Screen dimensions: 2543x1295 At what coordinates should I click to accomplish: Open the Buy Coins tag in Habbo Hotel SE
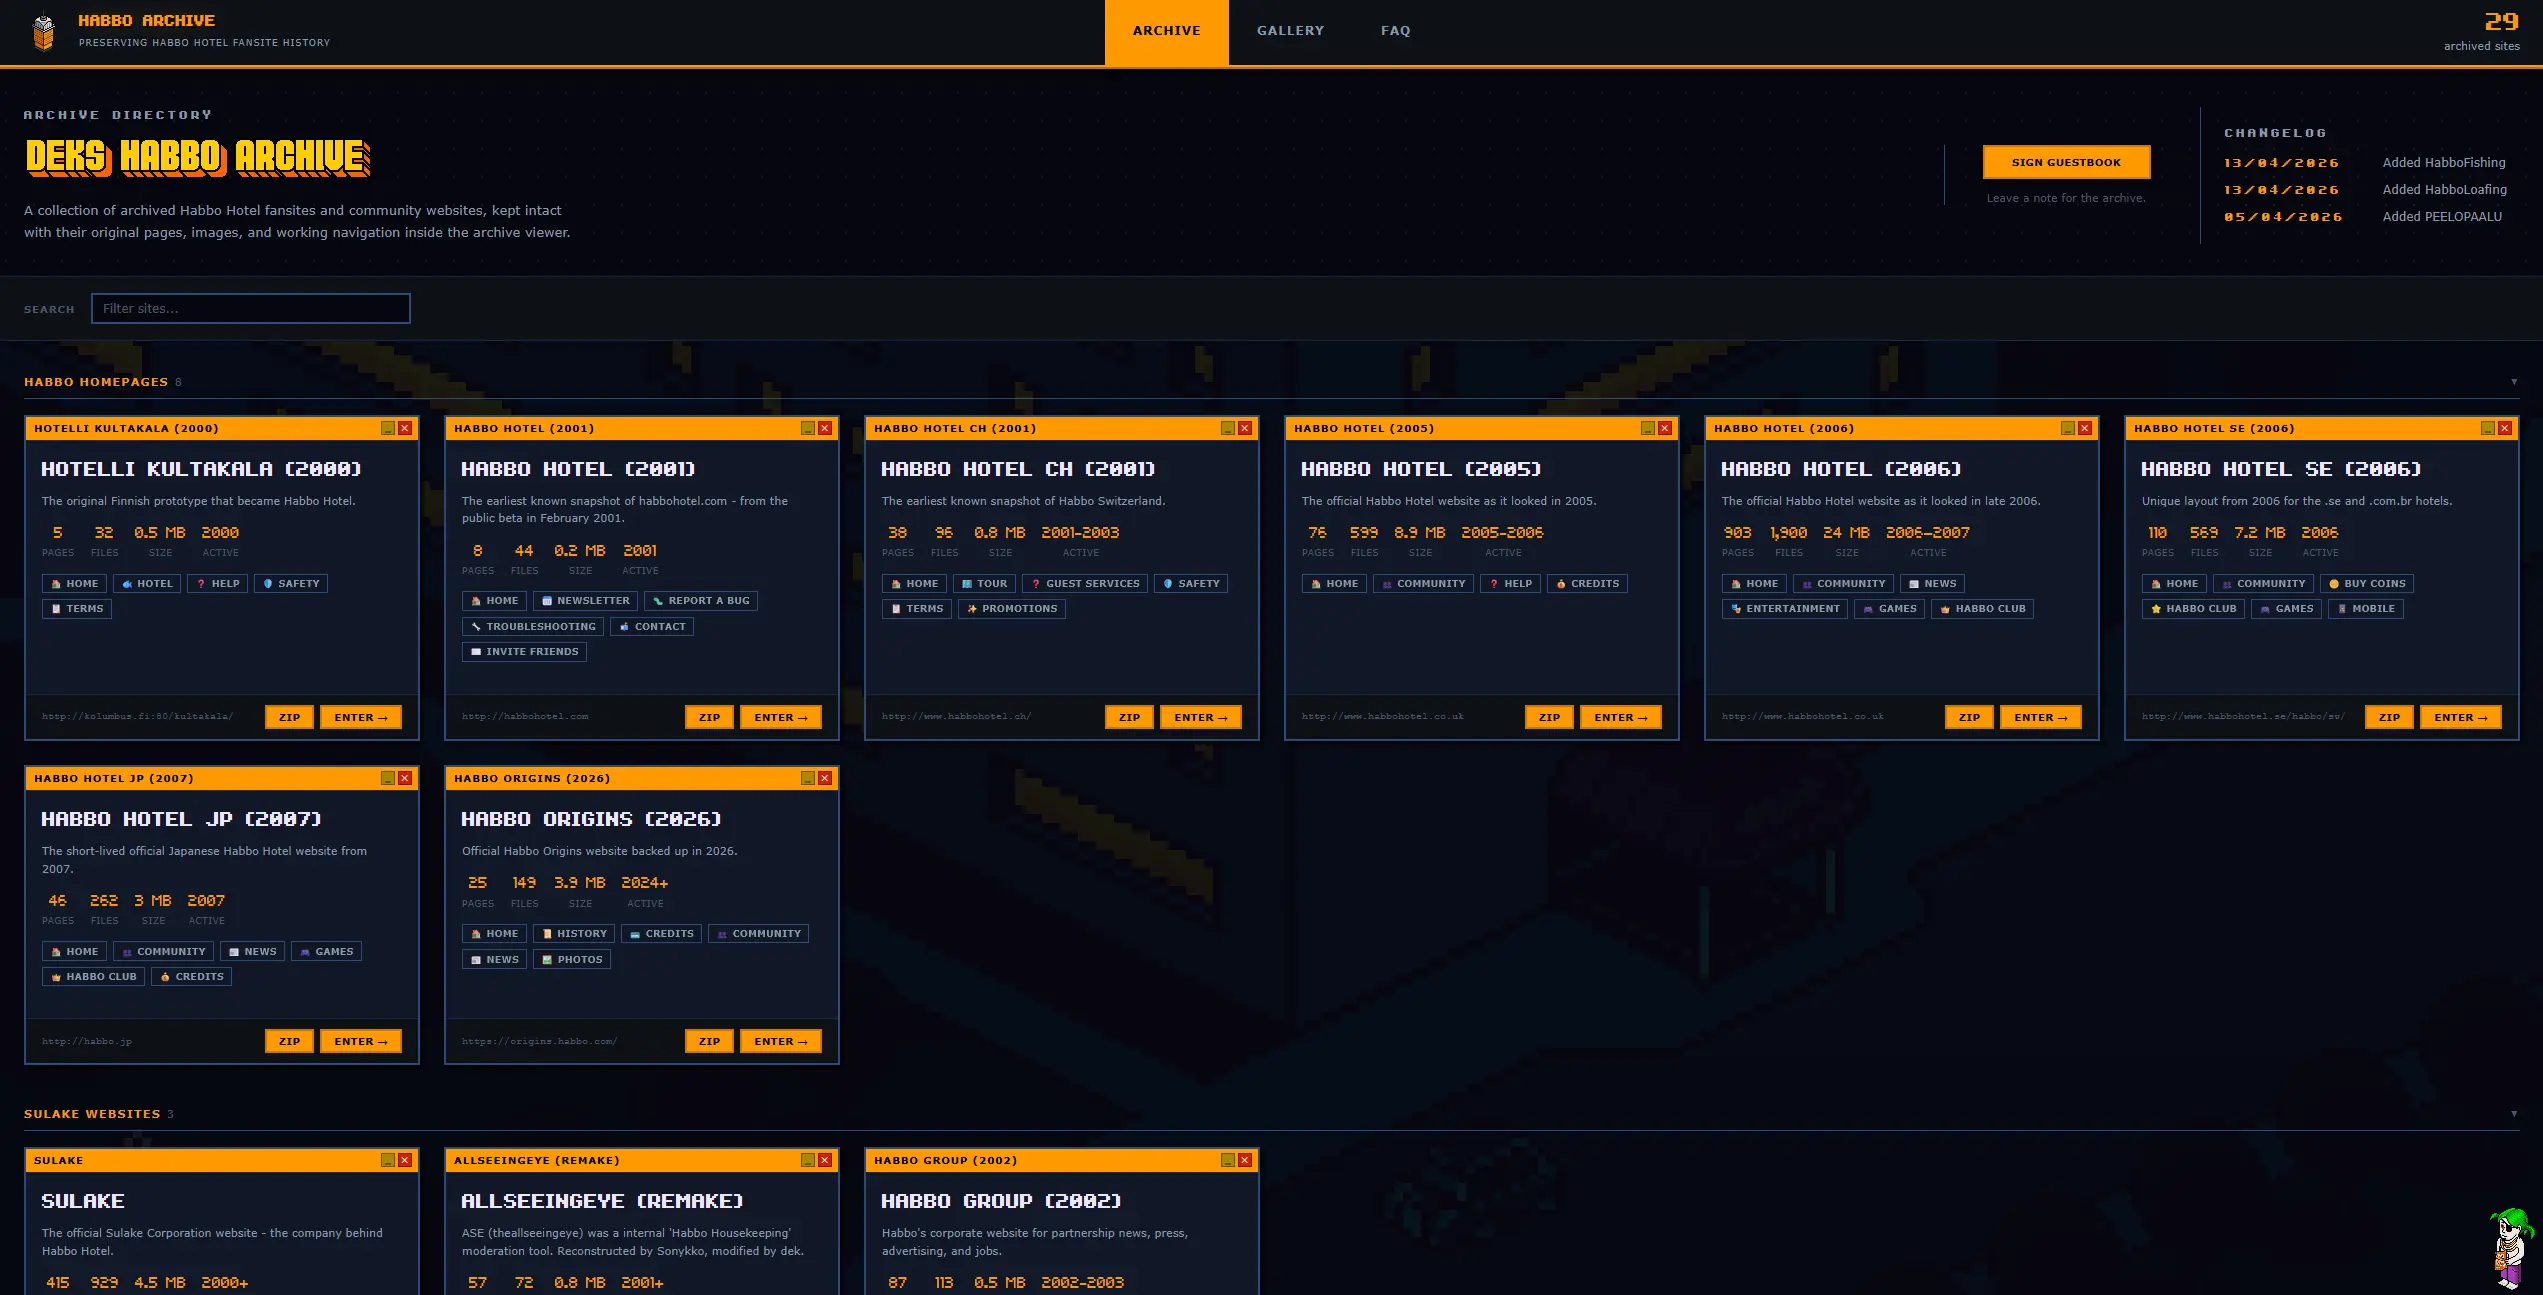tap(2366, 583)
